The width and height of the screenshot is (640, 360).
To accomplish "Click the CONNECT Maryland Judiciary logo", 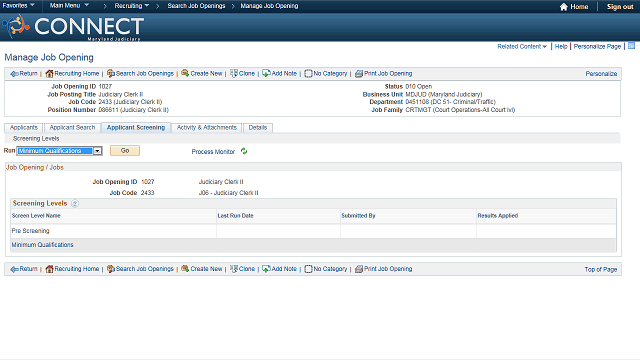I will click(x=73, y=27).
